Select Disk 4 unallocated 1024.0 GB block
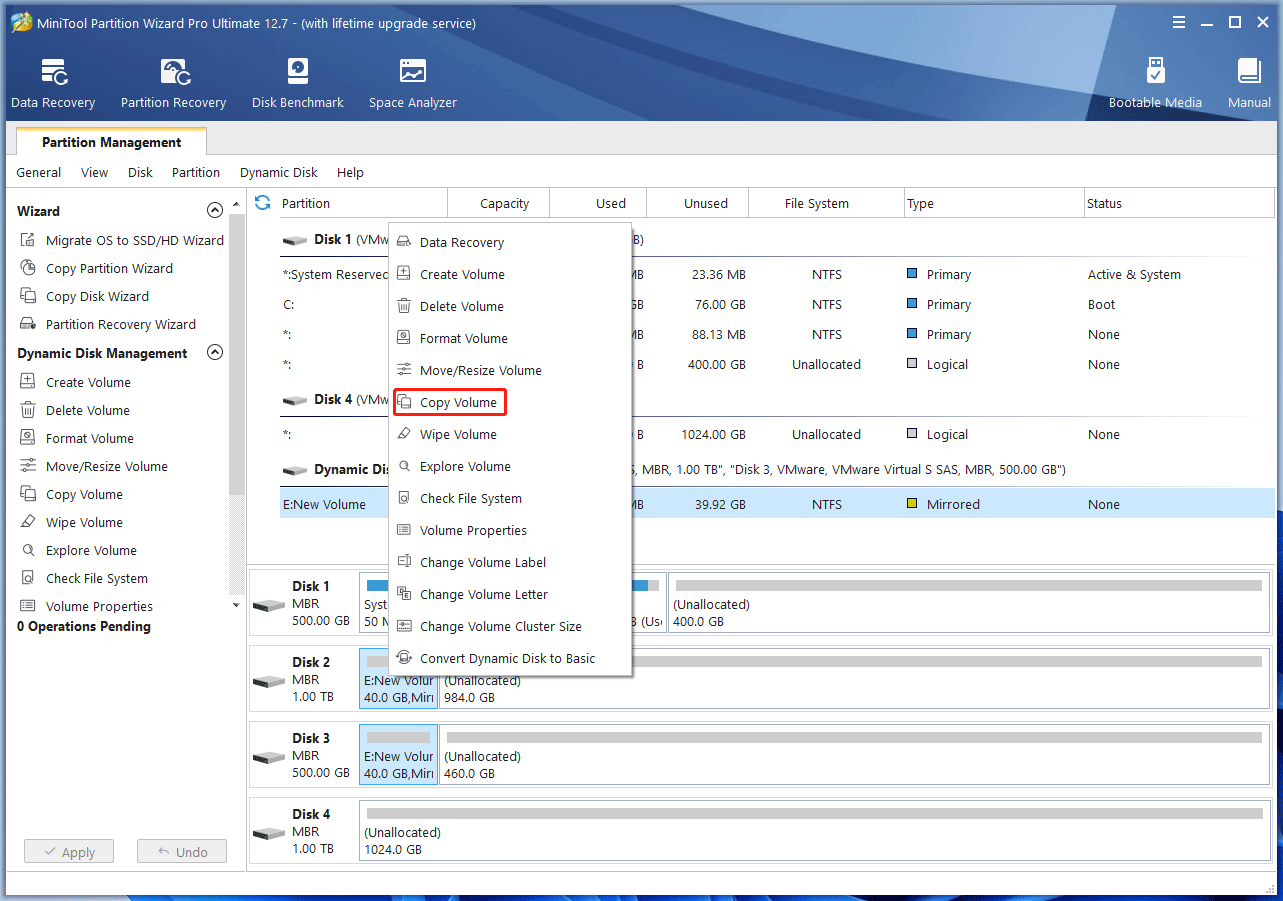 (x=813, y=833)
